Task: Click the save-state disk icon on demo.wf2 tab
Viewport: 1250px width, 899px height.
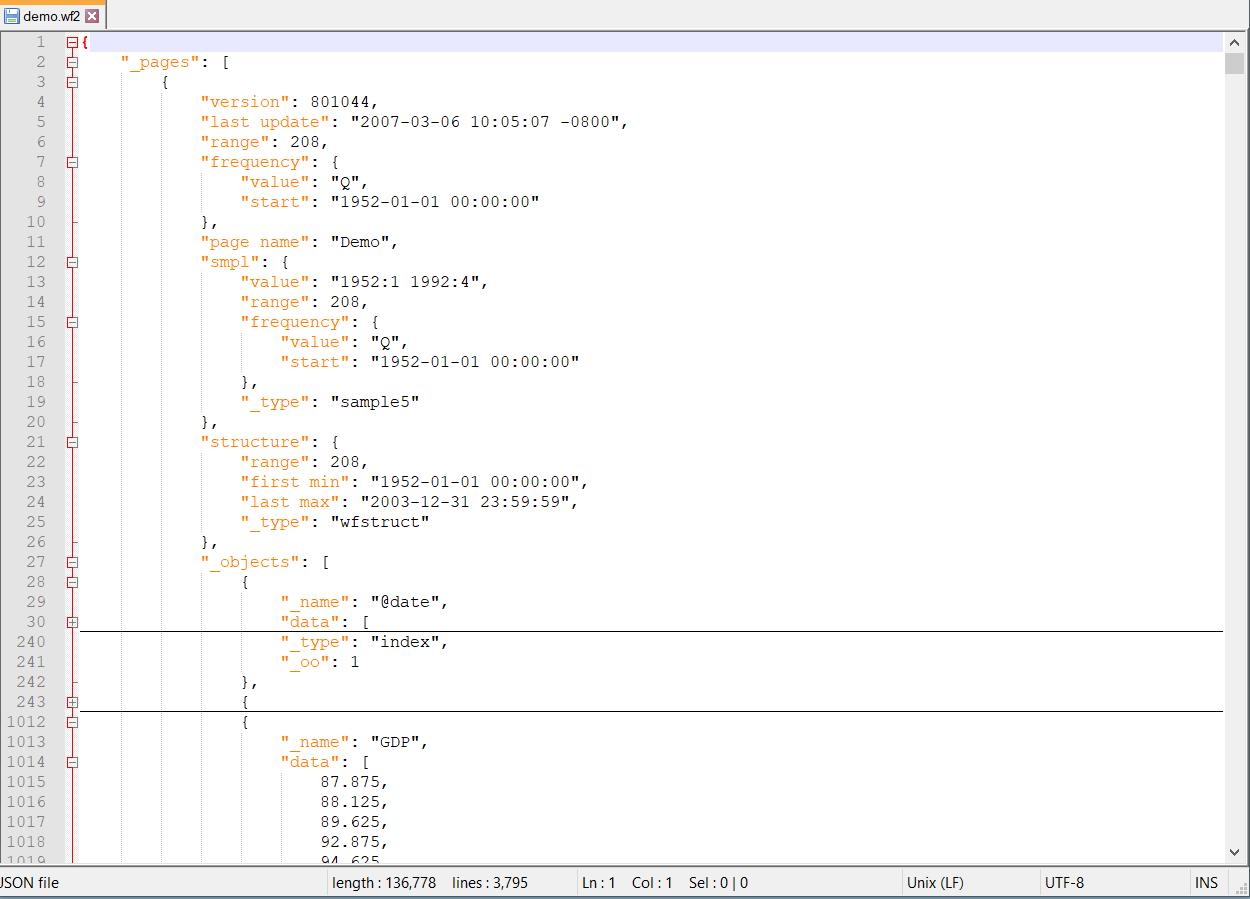Action: (12, 16)
